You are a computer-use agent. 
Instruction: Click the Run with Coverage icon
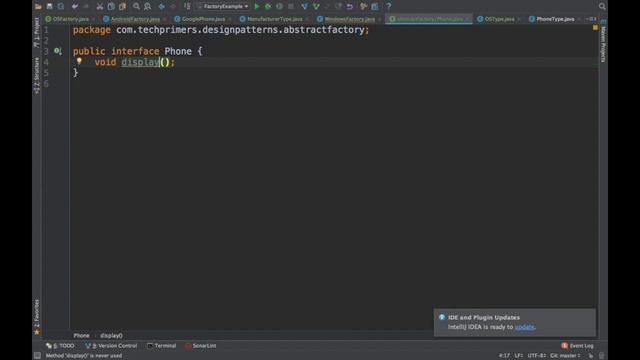pos(279,7)
